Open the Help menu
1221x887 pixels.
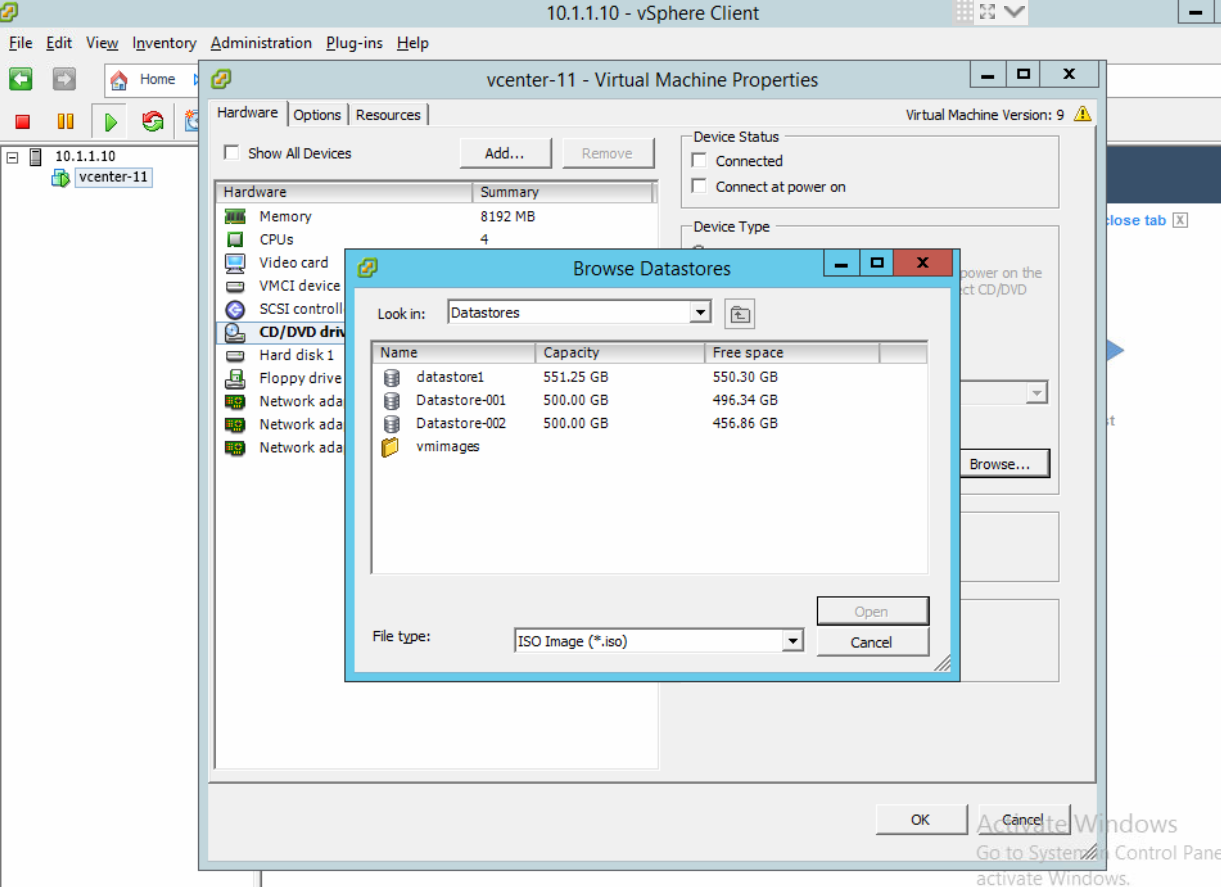tap(413, 43)
